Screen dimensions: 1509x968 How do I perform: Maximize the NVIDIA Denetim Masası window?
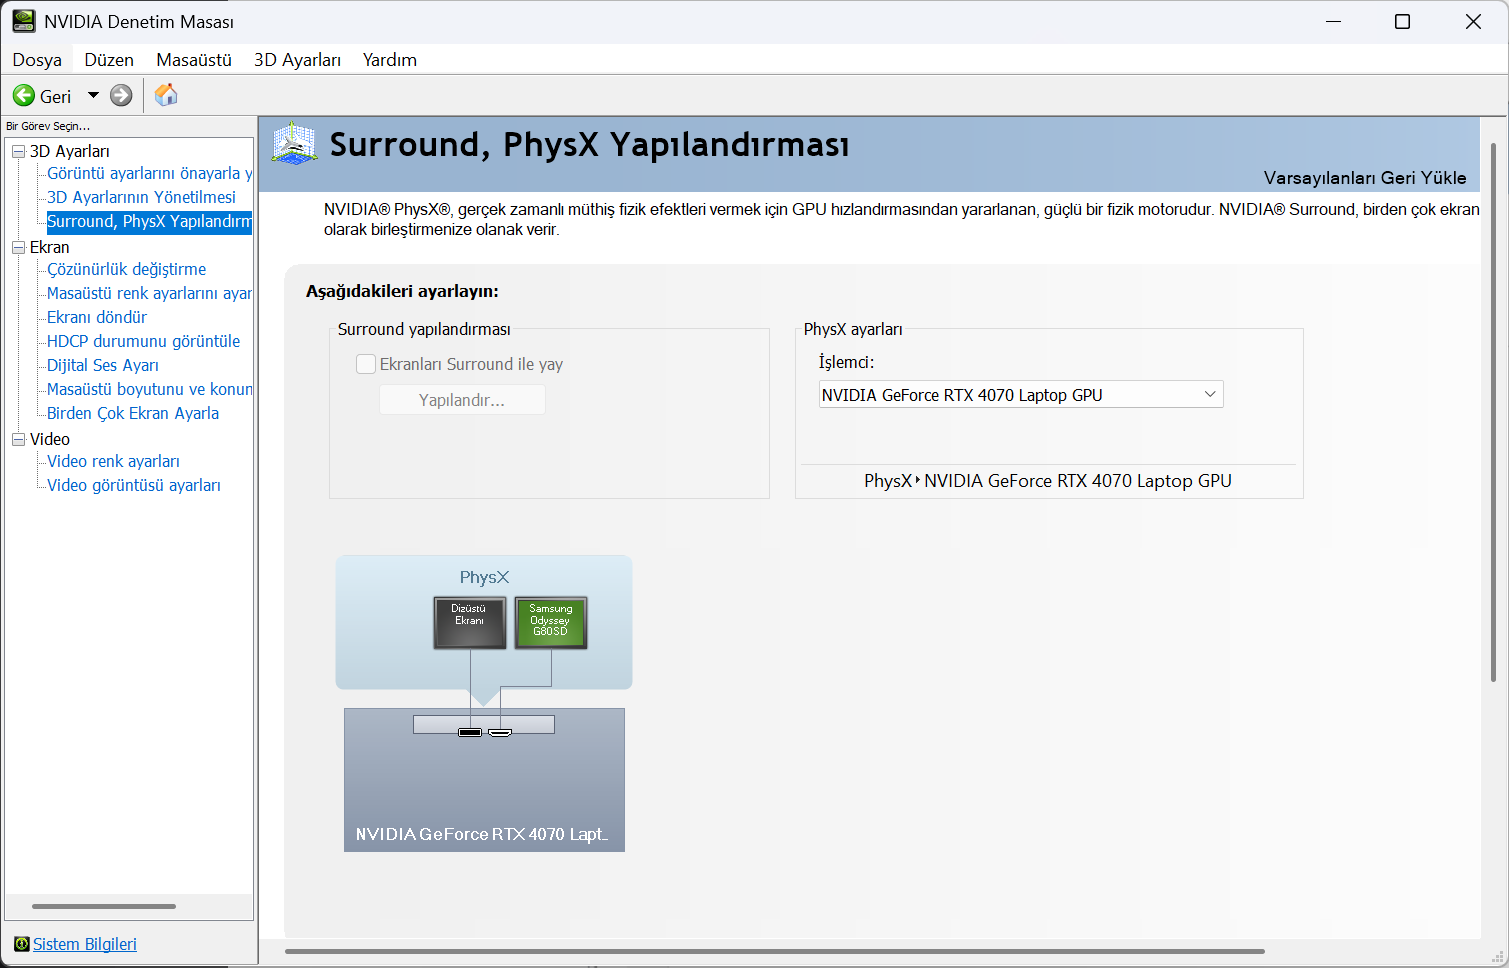(x=1402, y=22)
